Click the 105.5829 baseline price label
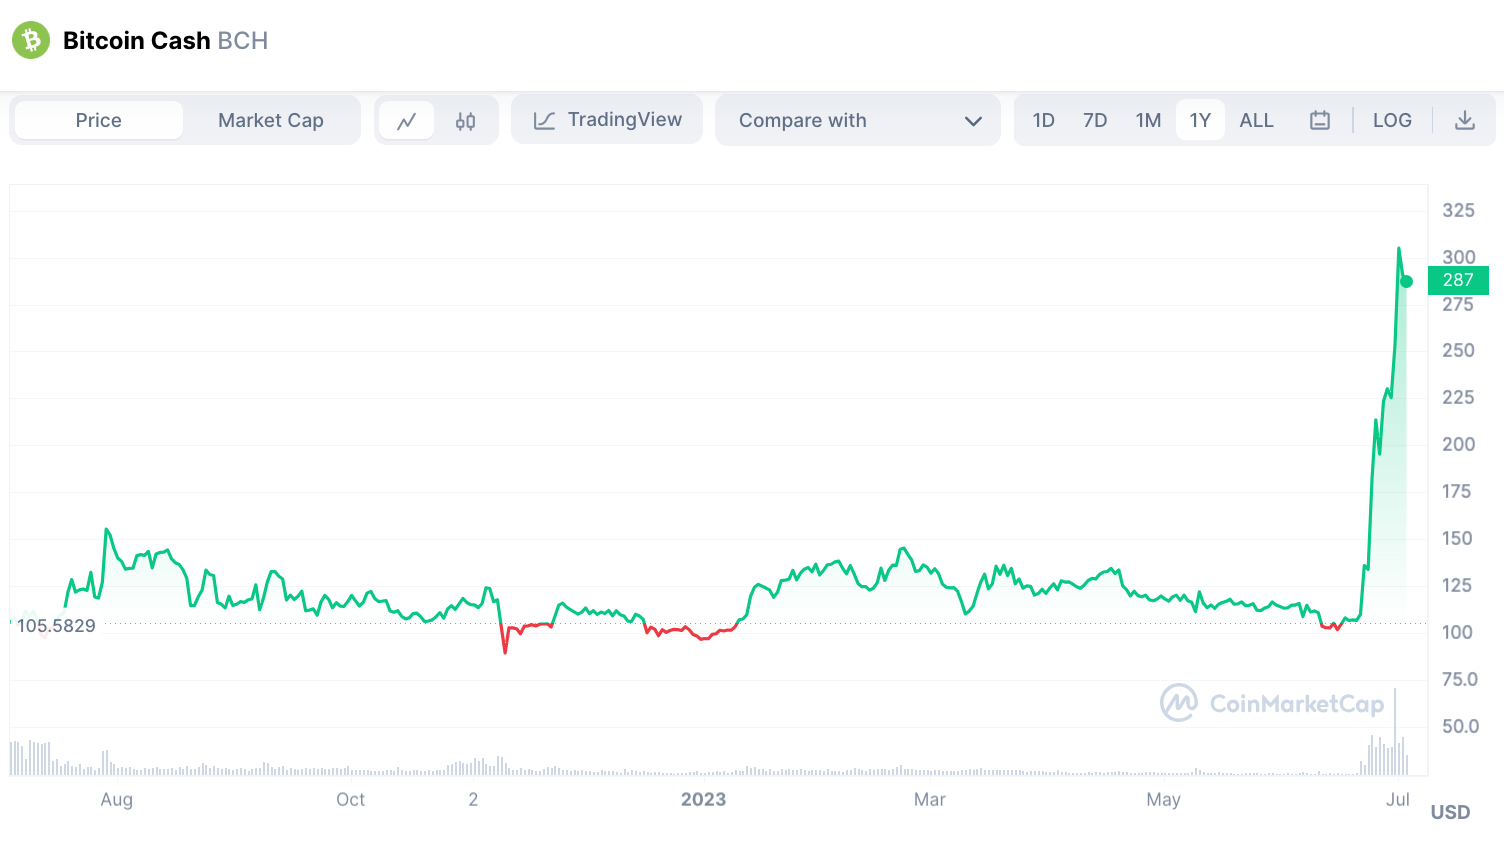Screen dimensions: 1504x847 pyautogui.click(x=56, y=626)
